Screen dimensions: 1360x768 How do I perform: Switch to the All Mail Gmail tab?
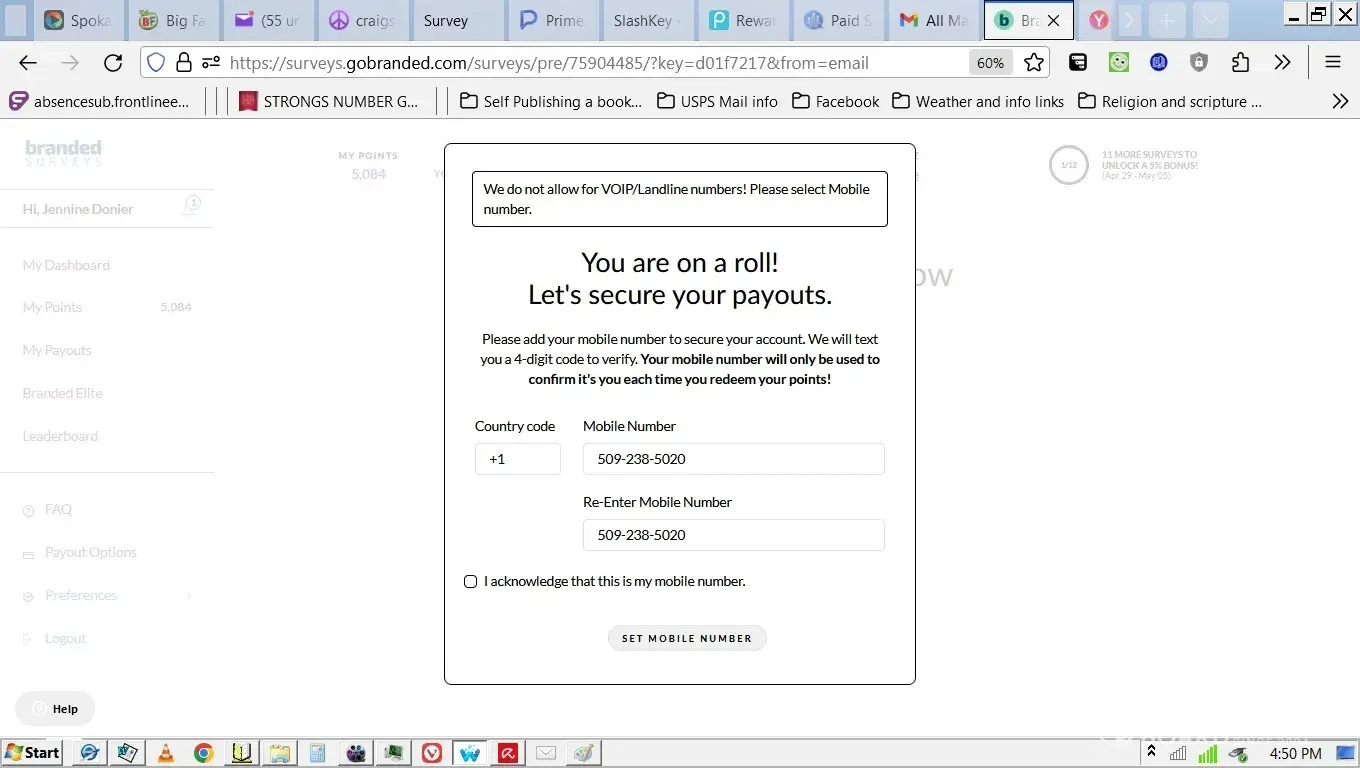[x=934, y=20]
